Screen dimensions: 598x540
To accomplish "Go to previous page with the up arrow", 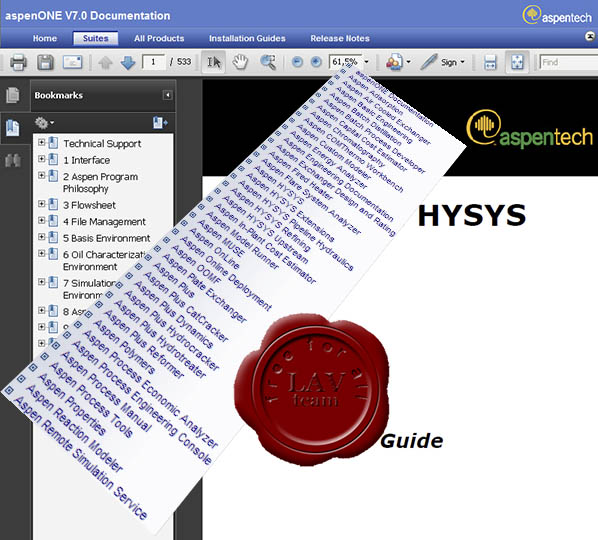I will pos(105,63).
